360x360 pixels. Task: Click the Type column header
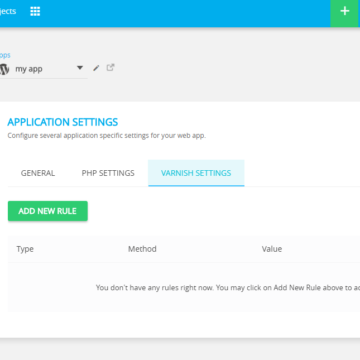[25, 249]
